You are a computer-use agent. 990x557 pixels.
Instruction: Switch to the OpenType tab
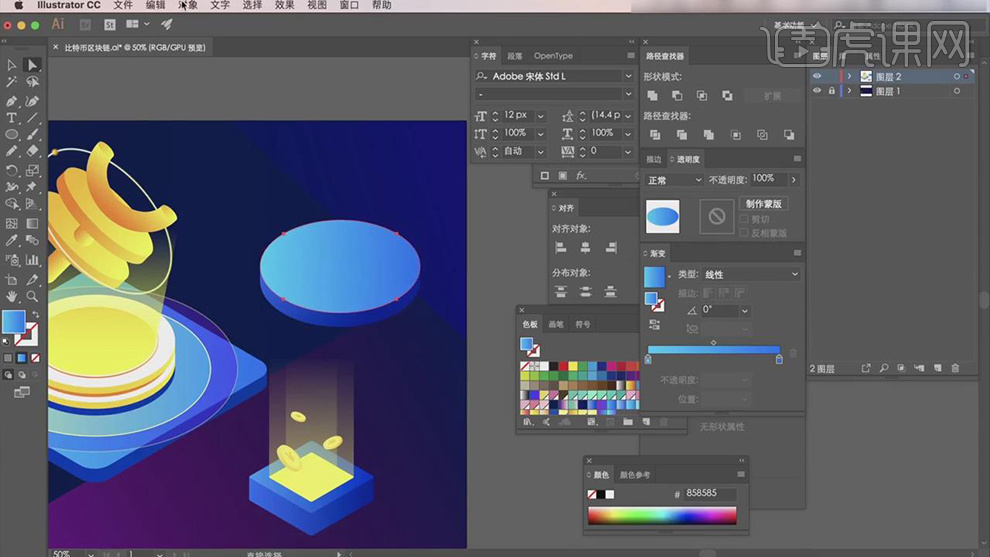pos(553,56)
